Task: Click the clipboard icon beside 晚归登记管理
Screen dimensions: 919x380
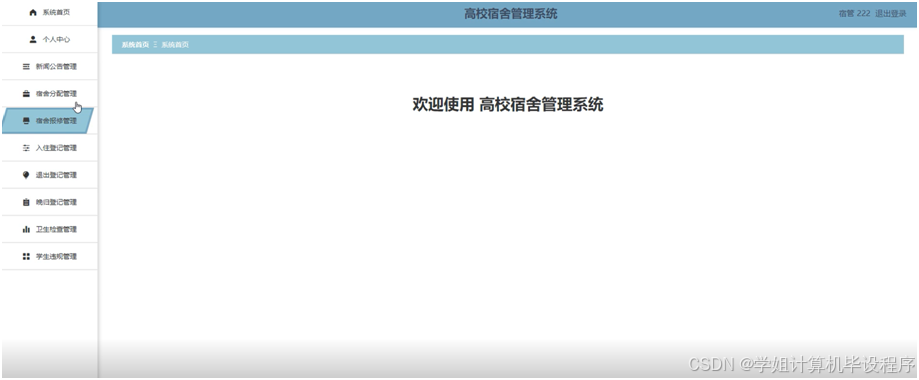Action: (26, 202)
